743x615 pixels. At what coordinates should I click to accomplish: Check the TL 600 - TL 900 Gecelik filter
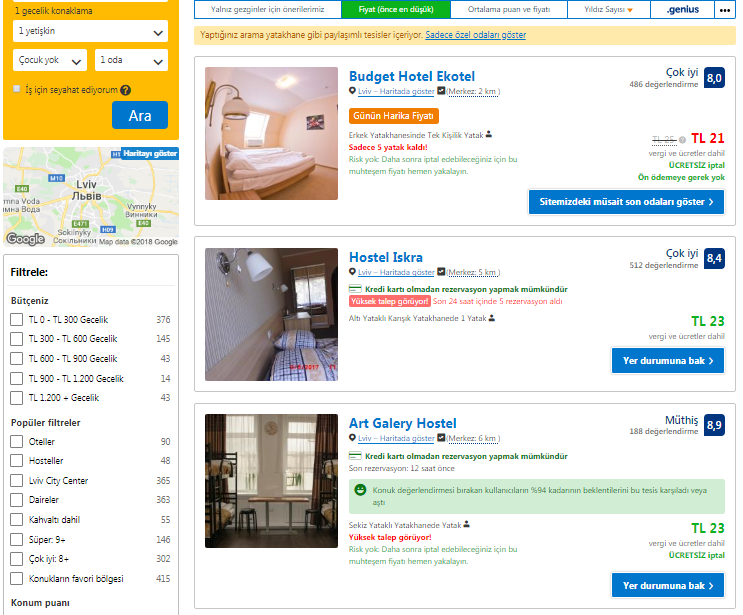pyautogui.click(x=17, y=359)
